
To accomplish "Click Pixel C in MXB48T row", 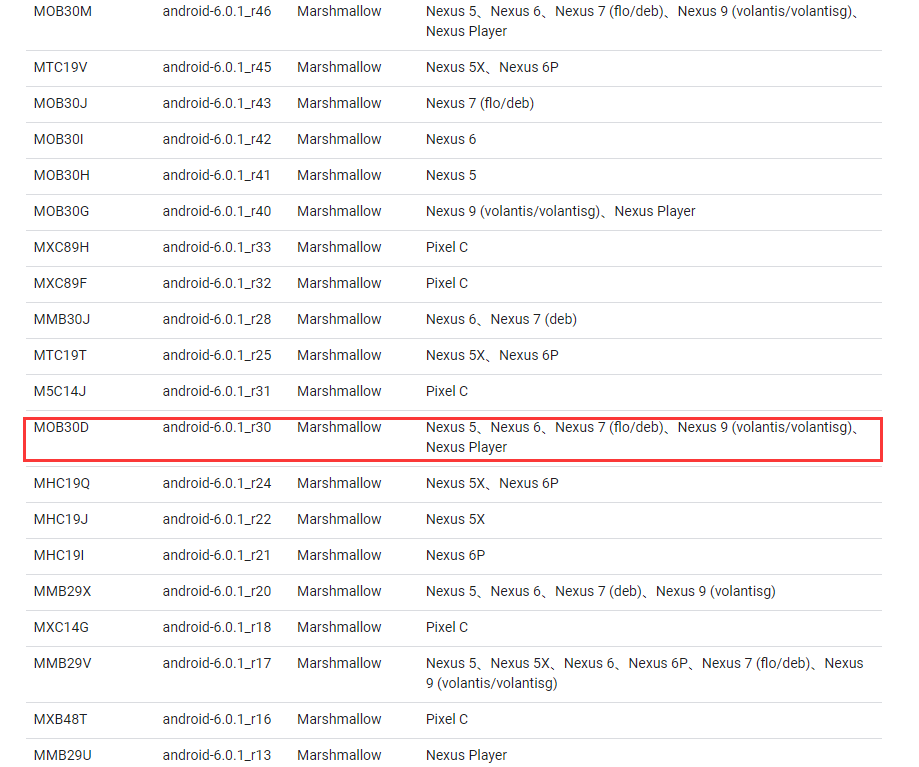I will [x=447, y=720].
